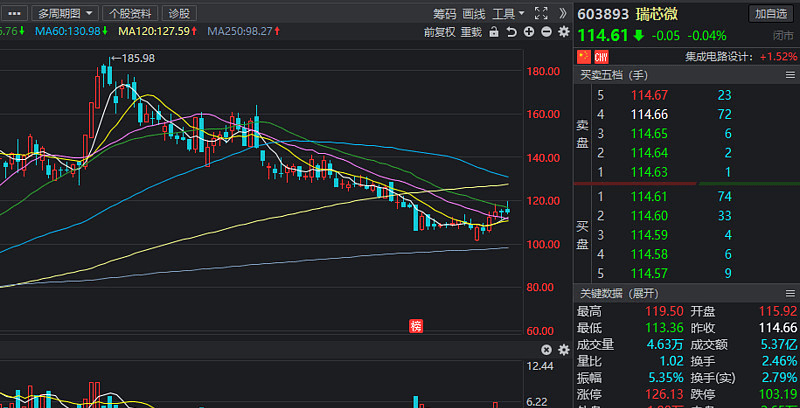Close the volume sub-chart panel

tap(546, 350)
